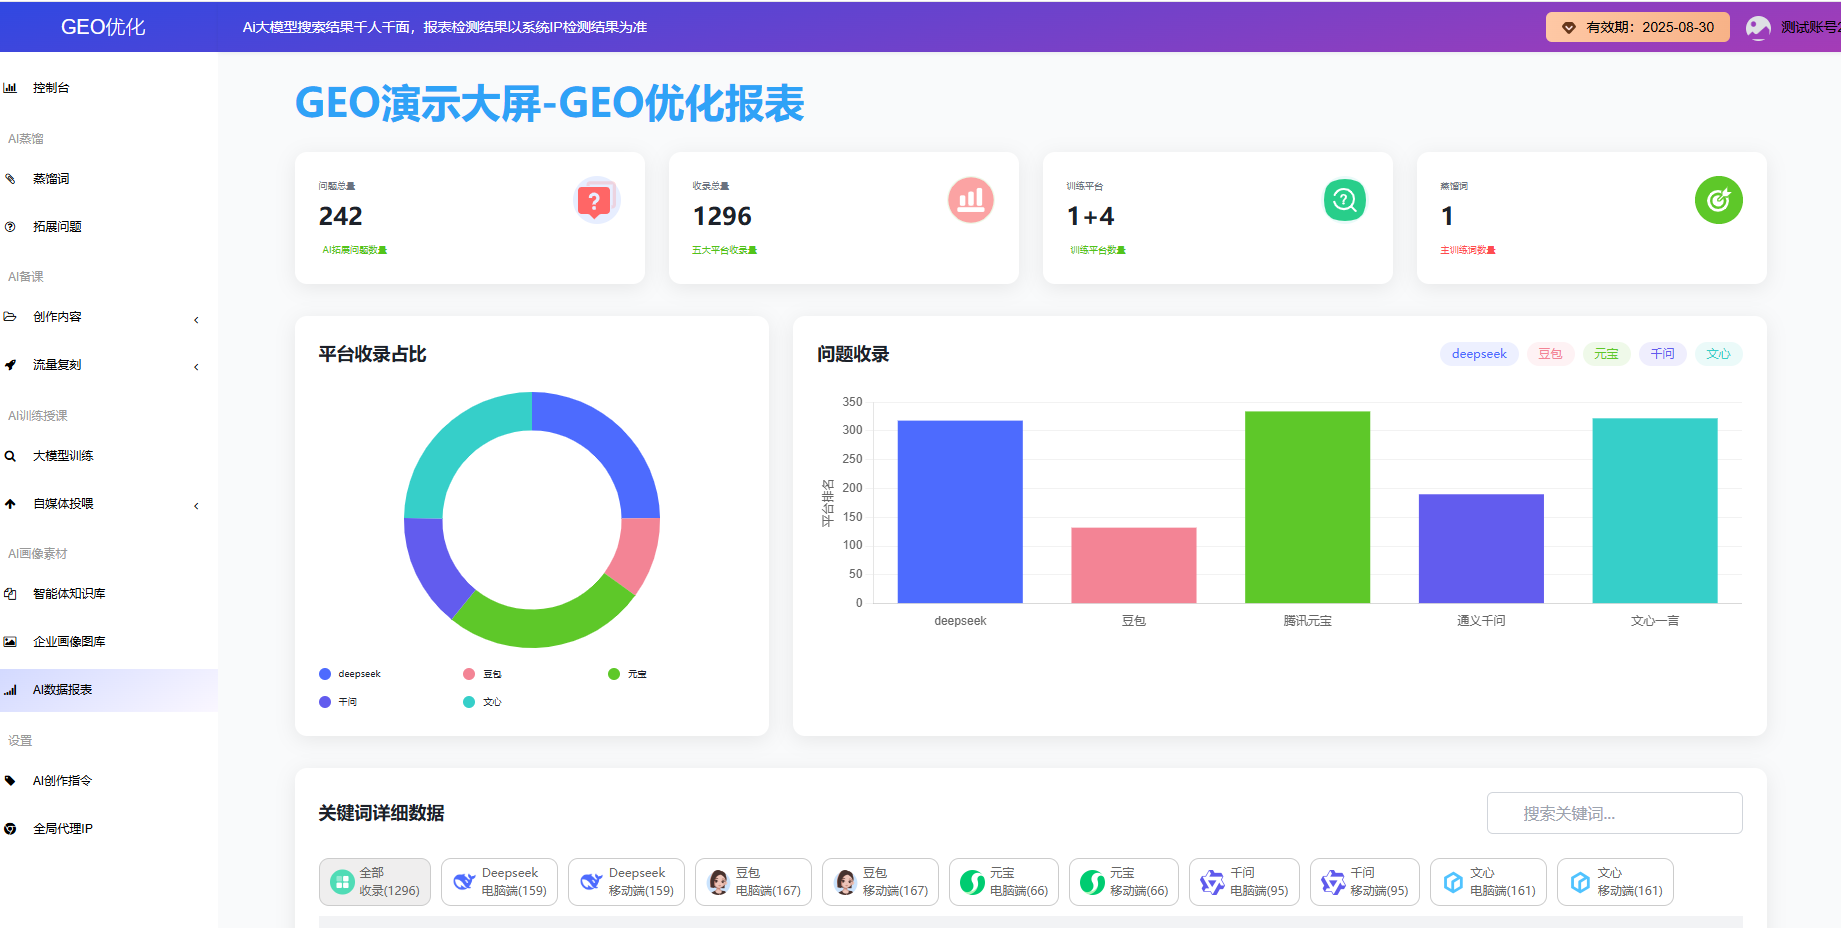Toggle the 文心 legend item under the donut chart
Image resolution: width=1841 pixels, height=928 pixels.
(x=482, y=702)
